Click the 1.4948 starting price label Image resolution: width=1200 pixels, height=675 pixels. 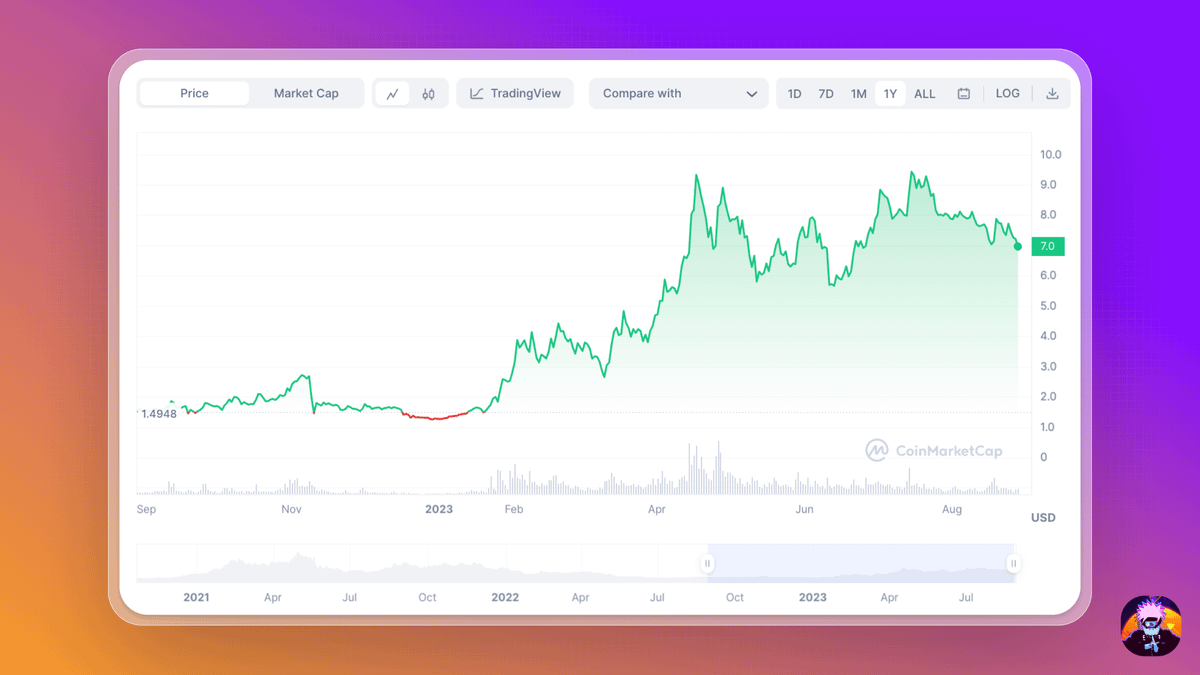(x=158, y=413)
